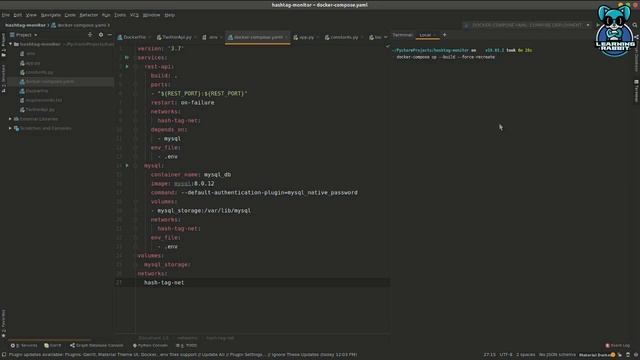The height and width of the screenshot is (360, 640).
Task: Open the Run menu
Action: pos(106,15)
